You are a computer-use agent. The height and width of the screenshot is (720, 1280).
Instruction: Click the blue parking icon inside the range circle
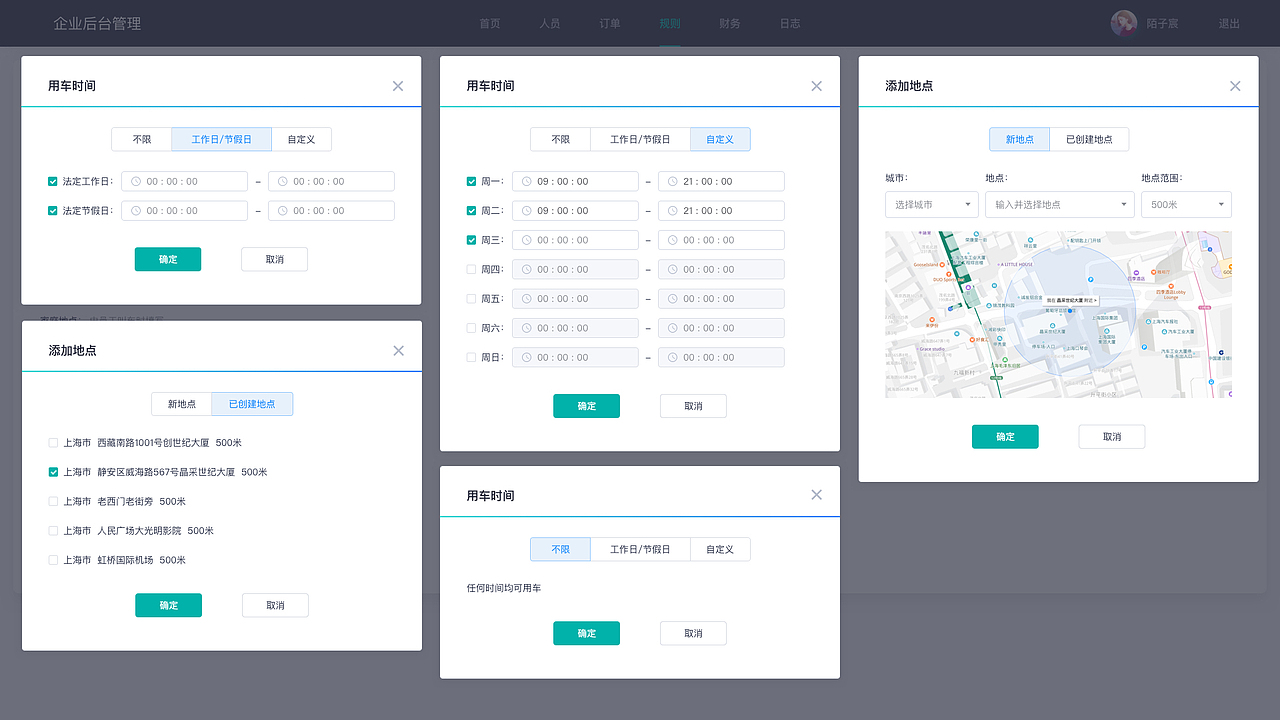[x=1091, y=279]
